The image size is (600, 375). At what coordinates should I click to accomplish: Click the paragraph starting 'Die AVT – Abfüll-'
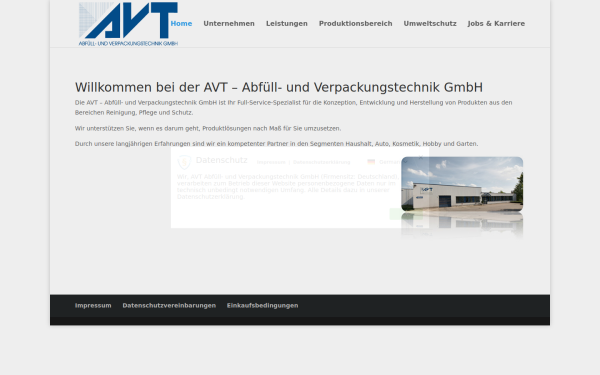293,108
